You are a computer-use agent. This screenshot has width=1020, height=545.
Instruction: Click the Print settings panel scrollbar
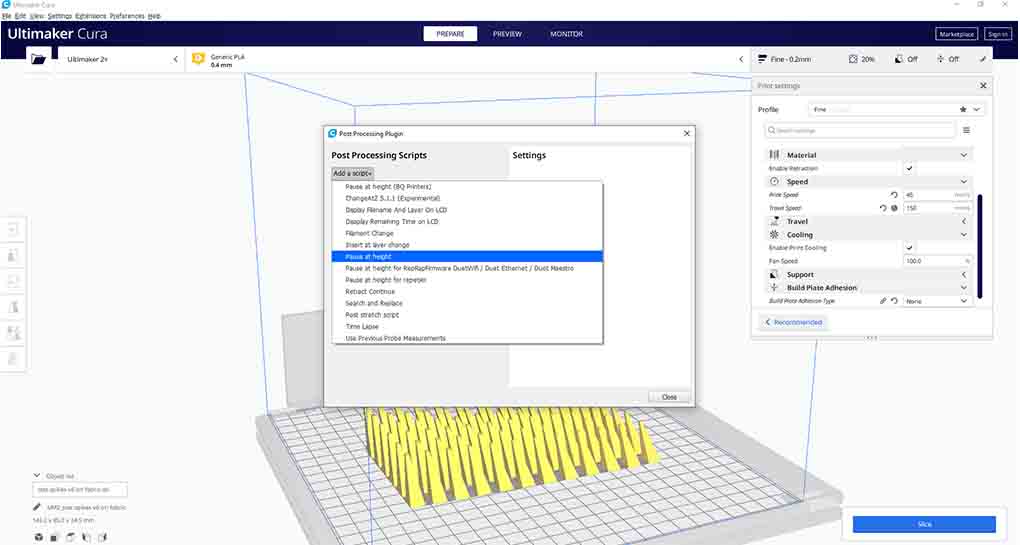tap(980, 246)
